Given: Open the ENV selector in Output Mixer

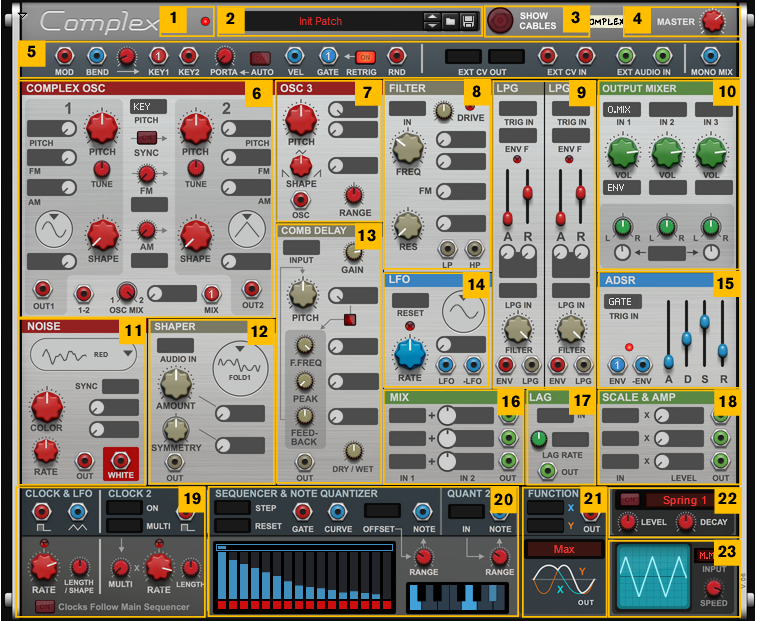Looking at the screenshot, I should tap(622, 187).
